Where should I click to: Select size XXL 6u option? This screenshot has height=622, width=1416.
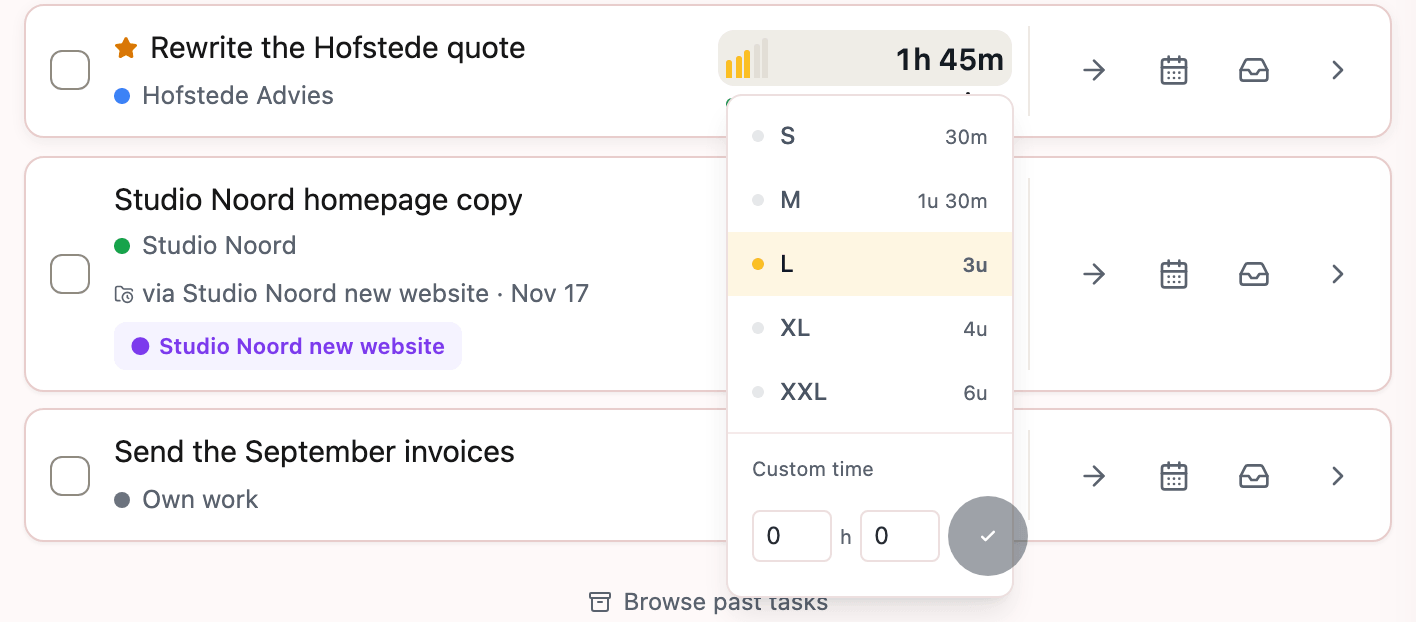(x=870, y=393)
